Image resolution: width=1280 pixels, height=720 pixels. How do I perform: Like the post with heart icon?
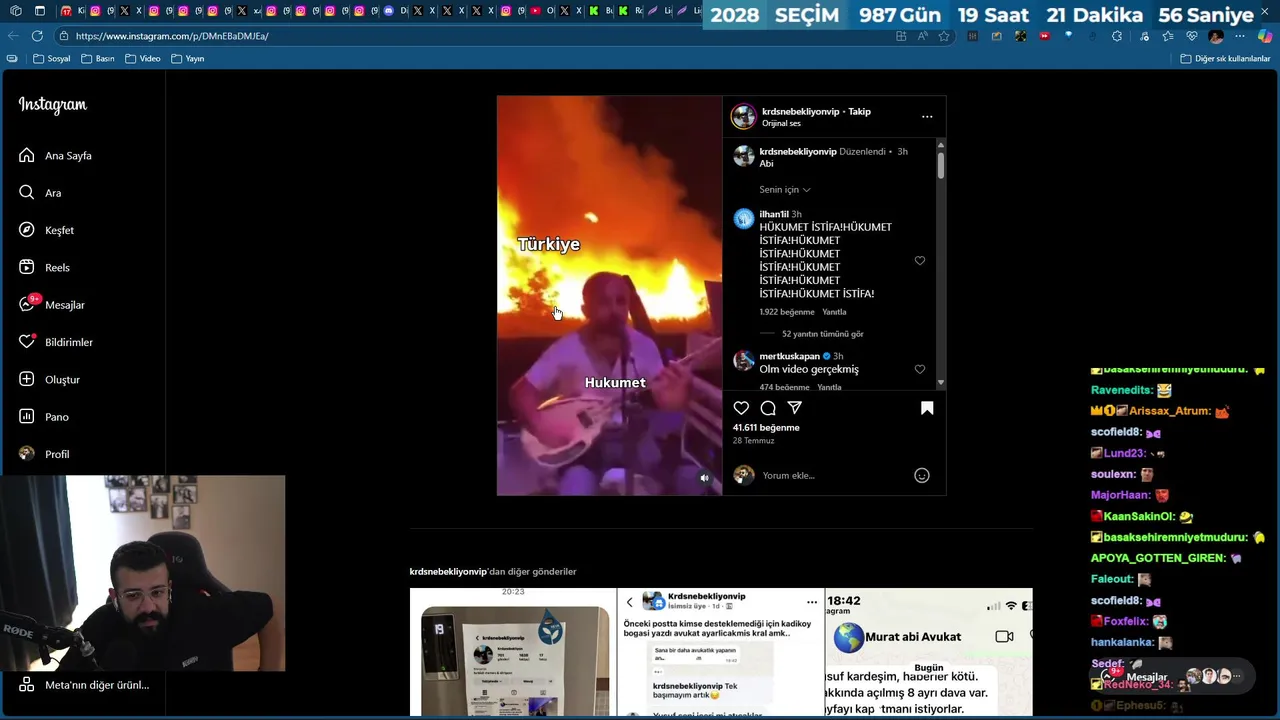click(x=741, y=408)
